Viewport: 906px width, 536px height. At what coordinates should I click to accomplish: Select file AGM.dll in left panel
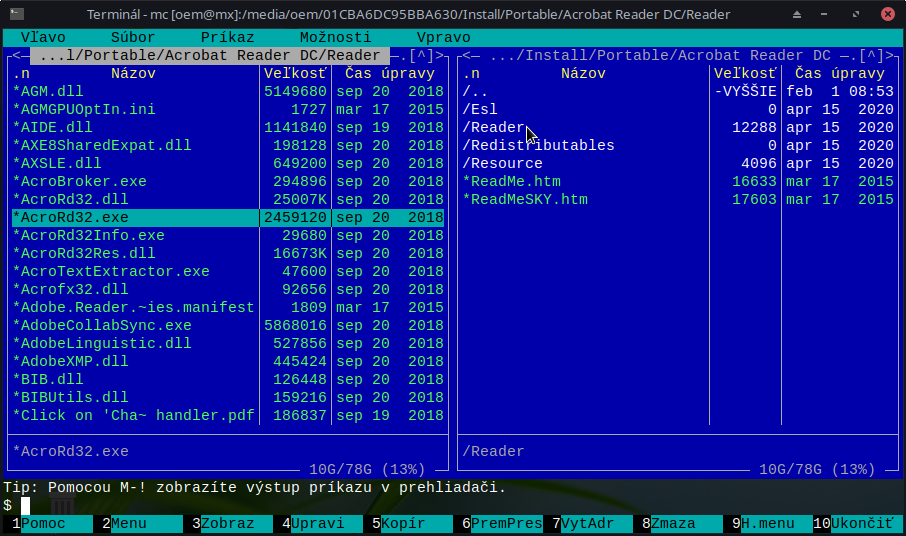coord(228,91)
